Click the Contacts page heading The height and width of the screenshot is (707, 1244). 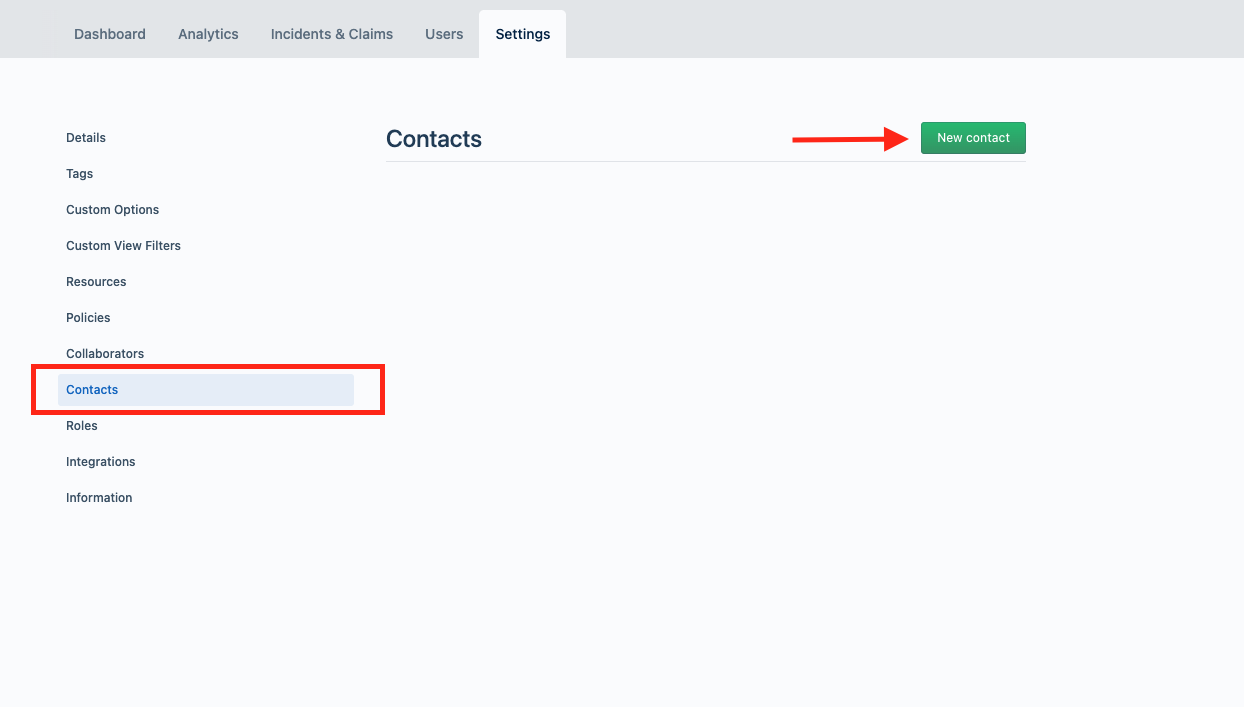click(x=434, y=139)
